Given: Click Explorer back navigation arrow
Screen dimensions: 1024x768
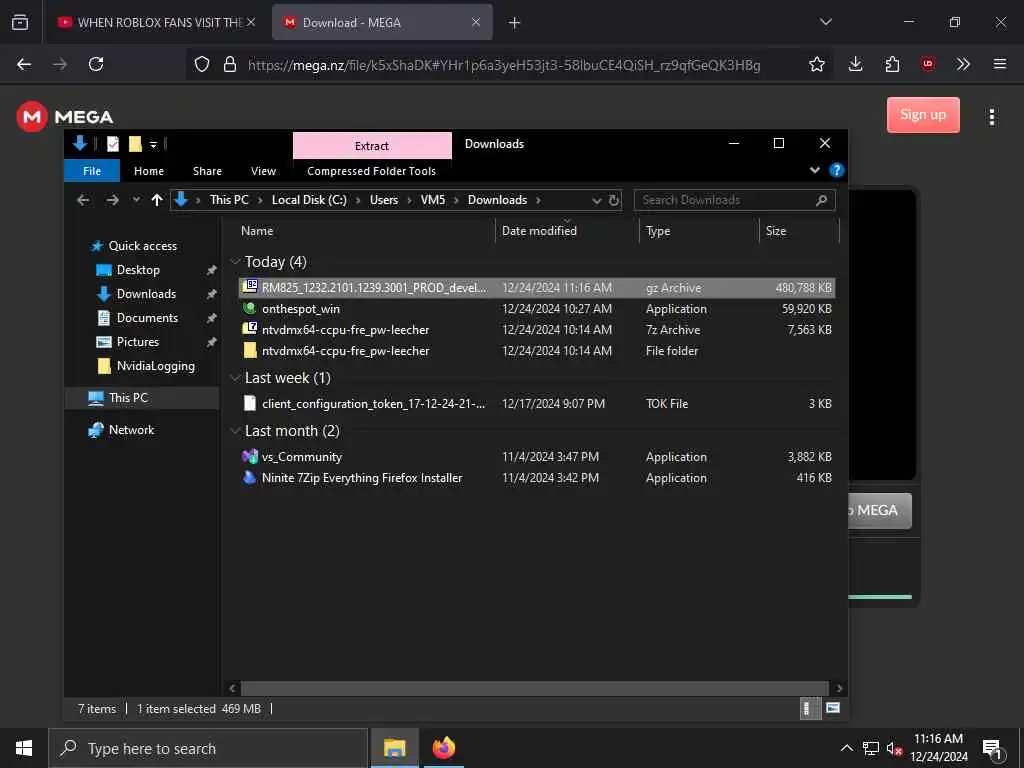Looking at the screenshot, I should [83, 200].
